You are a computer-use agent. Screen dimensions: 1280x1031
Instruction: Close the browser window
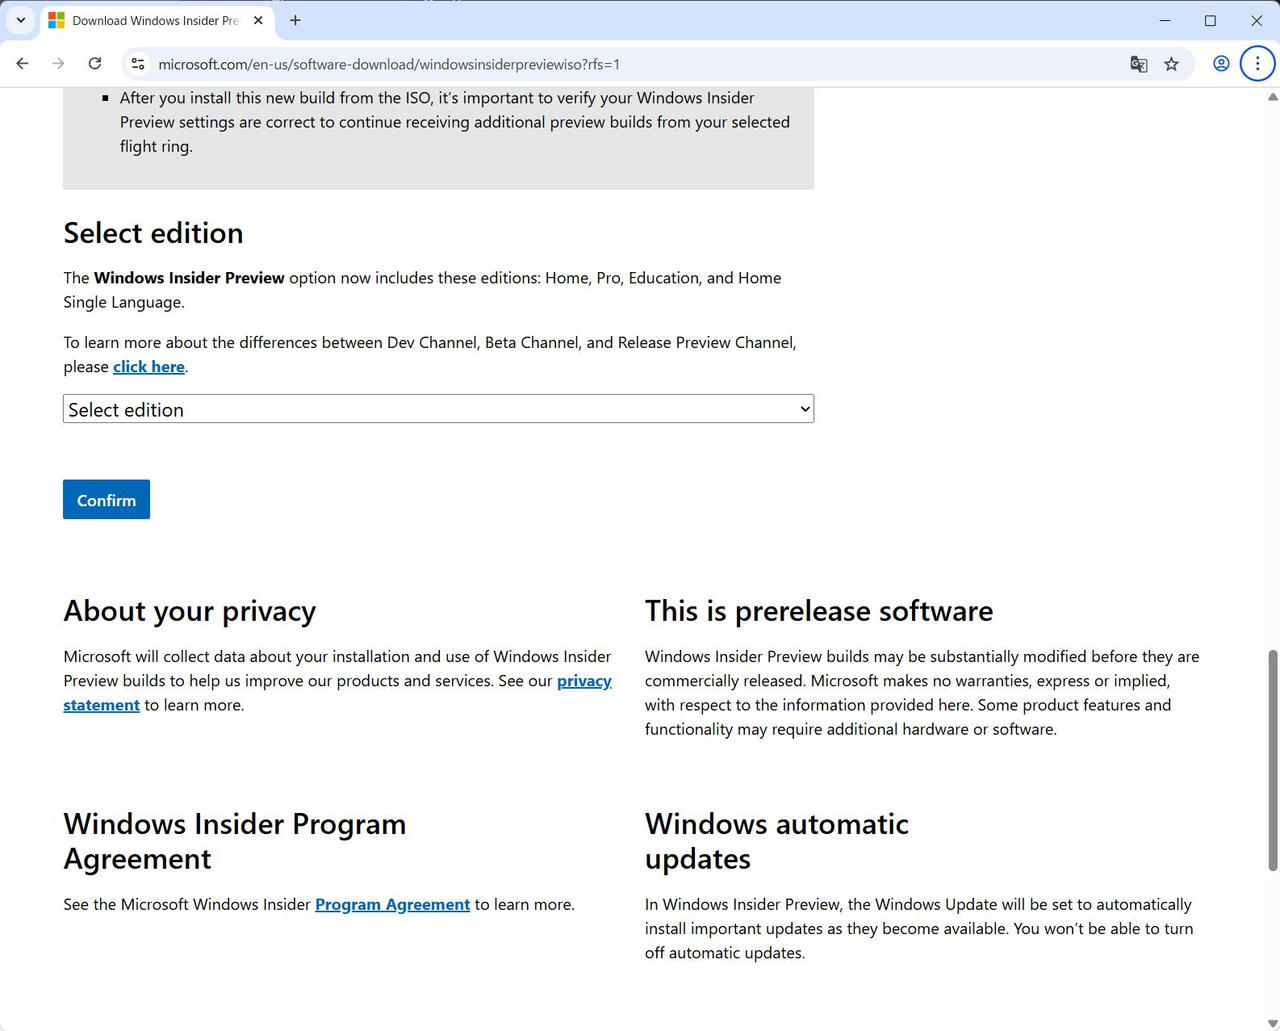tap(1256, 20)
